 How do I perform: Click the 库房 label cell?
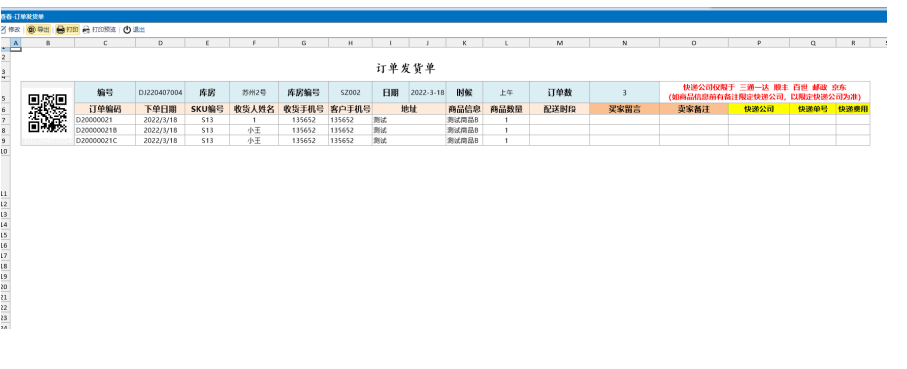tap(207, 93)
